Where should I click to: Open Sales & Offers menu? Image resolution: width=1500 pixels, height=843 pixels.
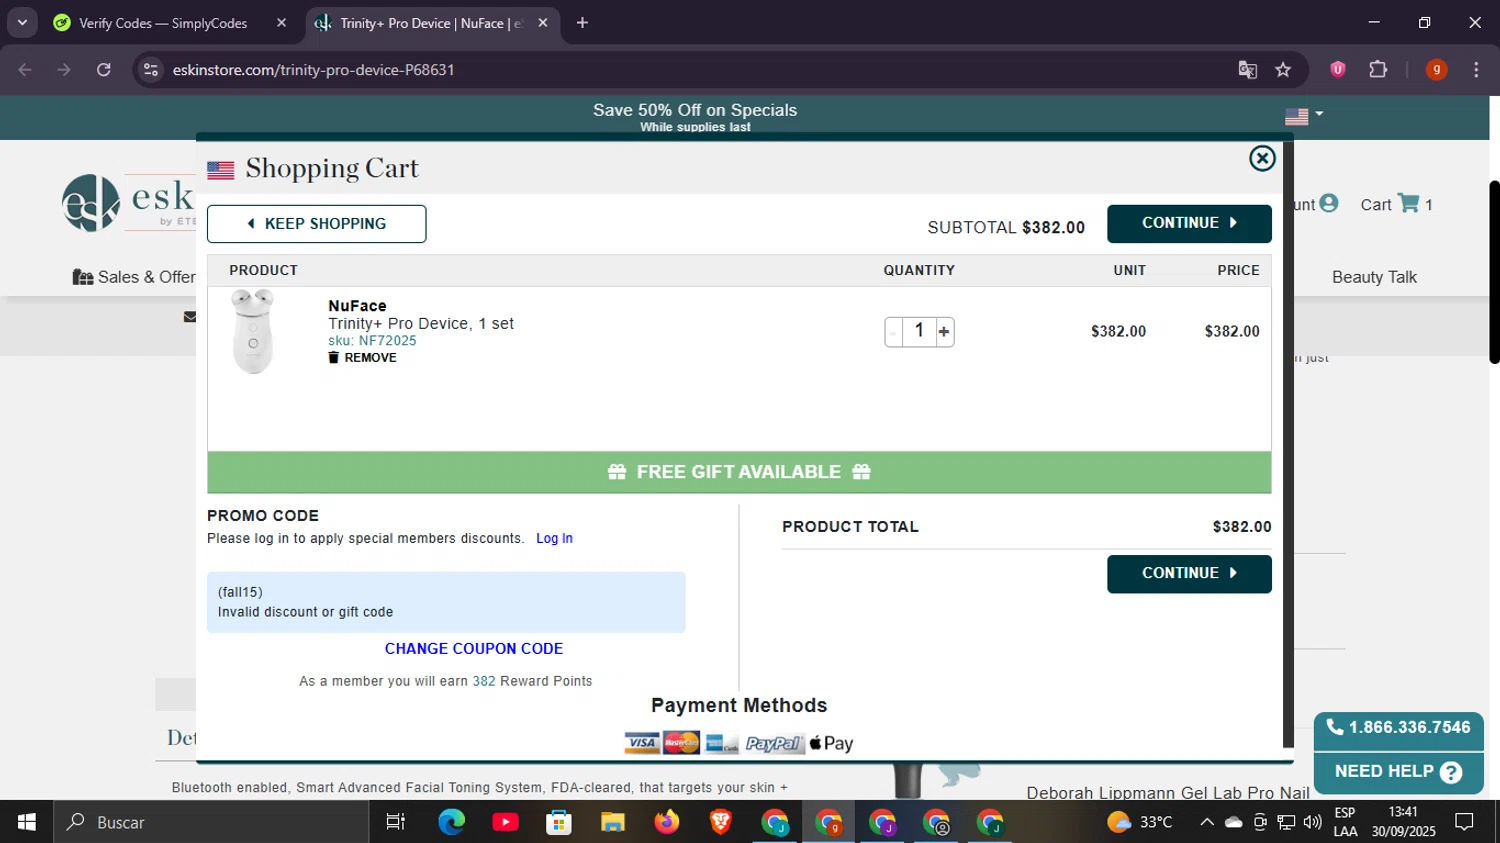pyautogui.click(x=134, y=277)
